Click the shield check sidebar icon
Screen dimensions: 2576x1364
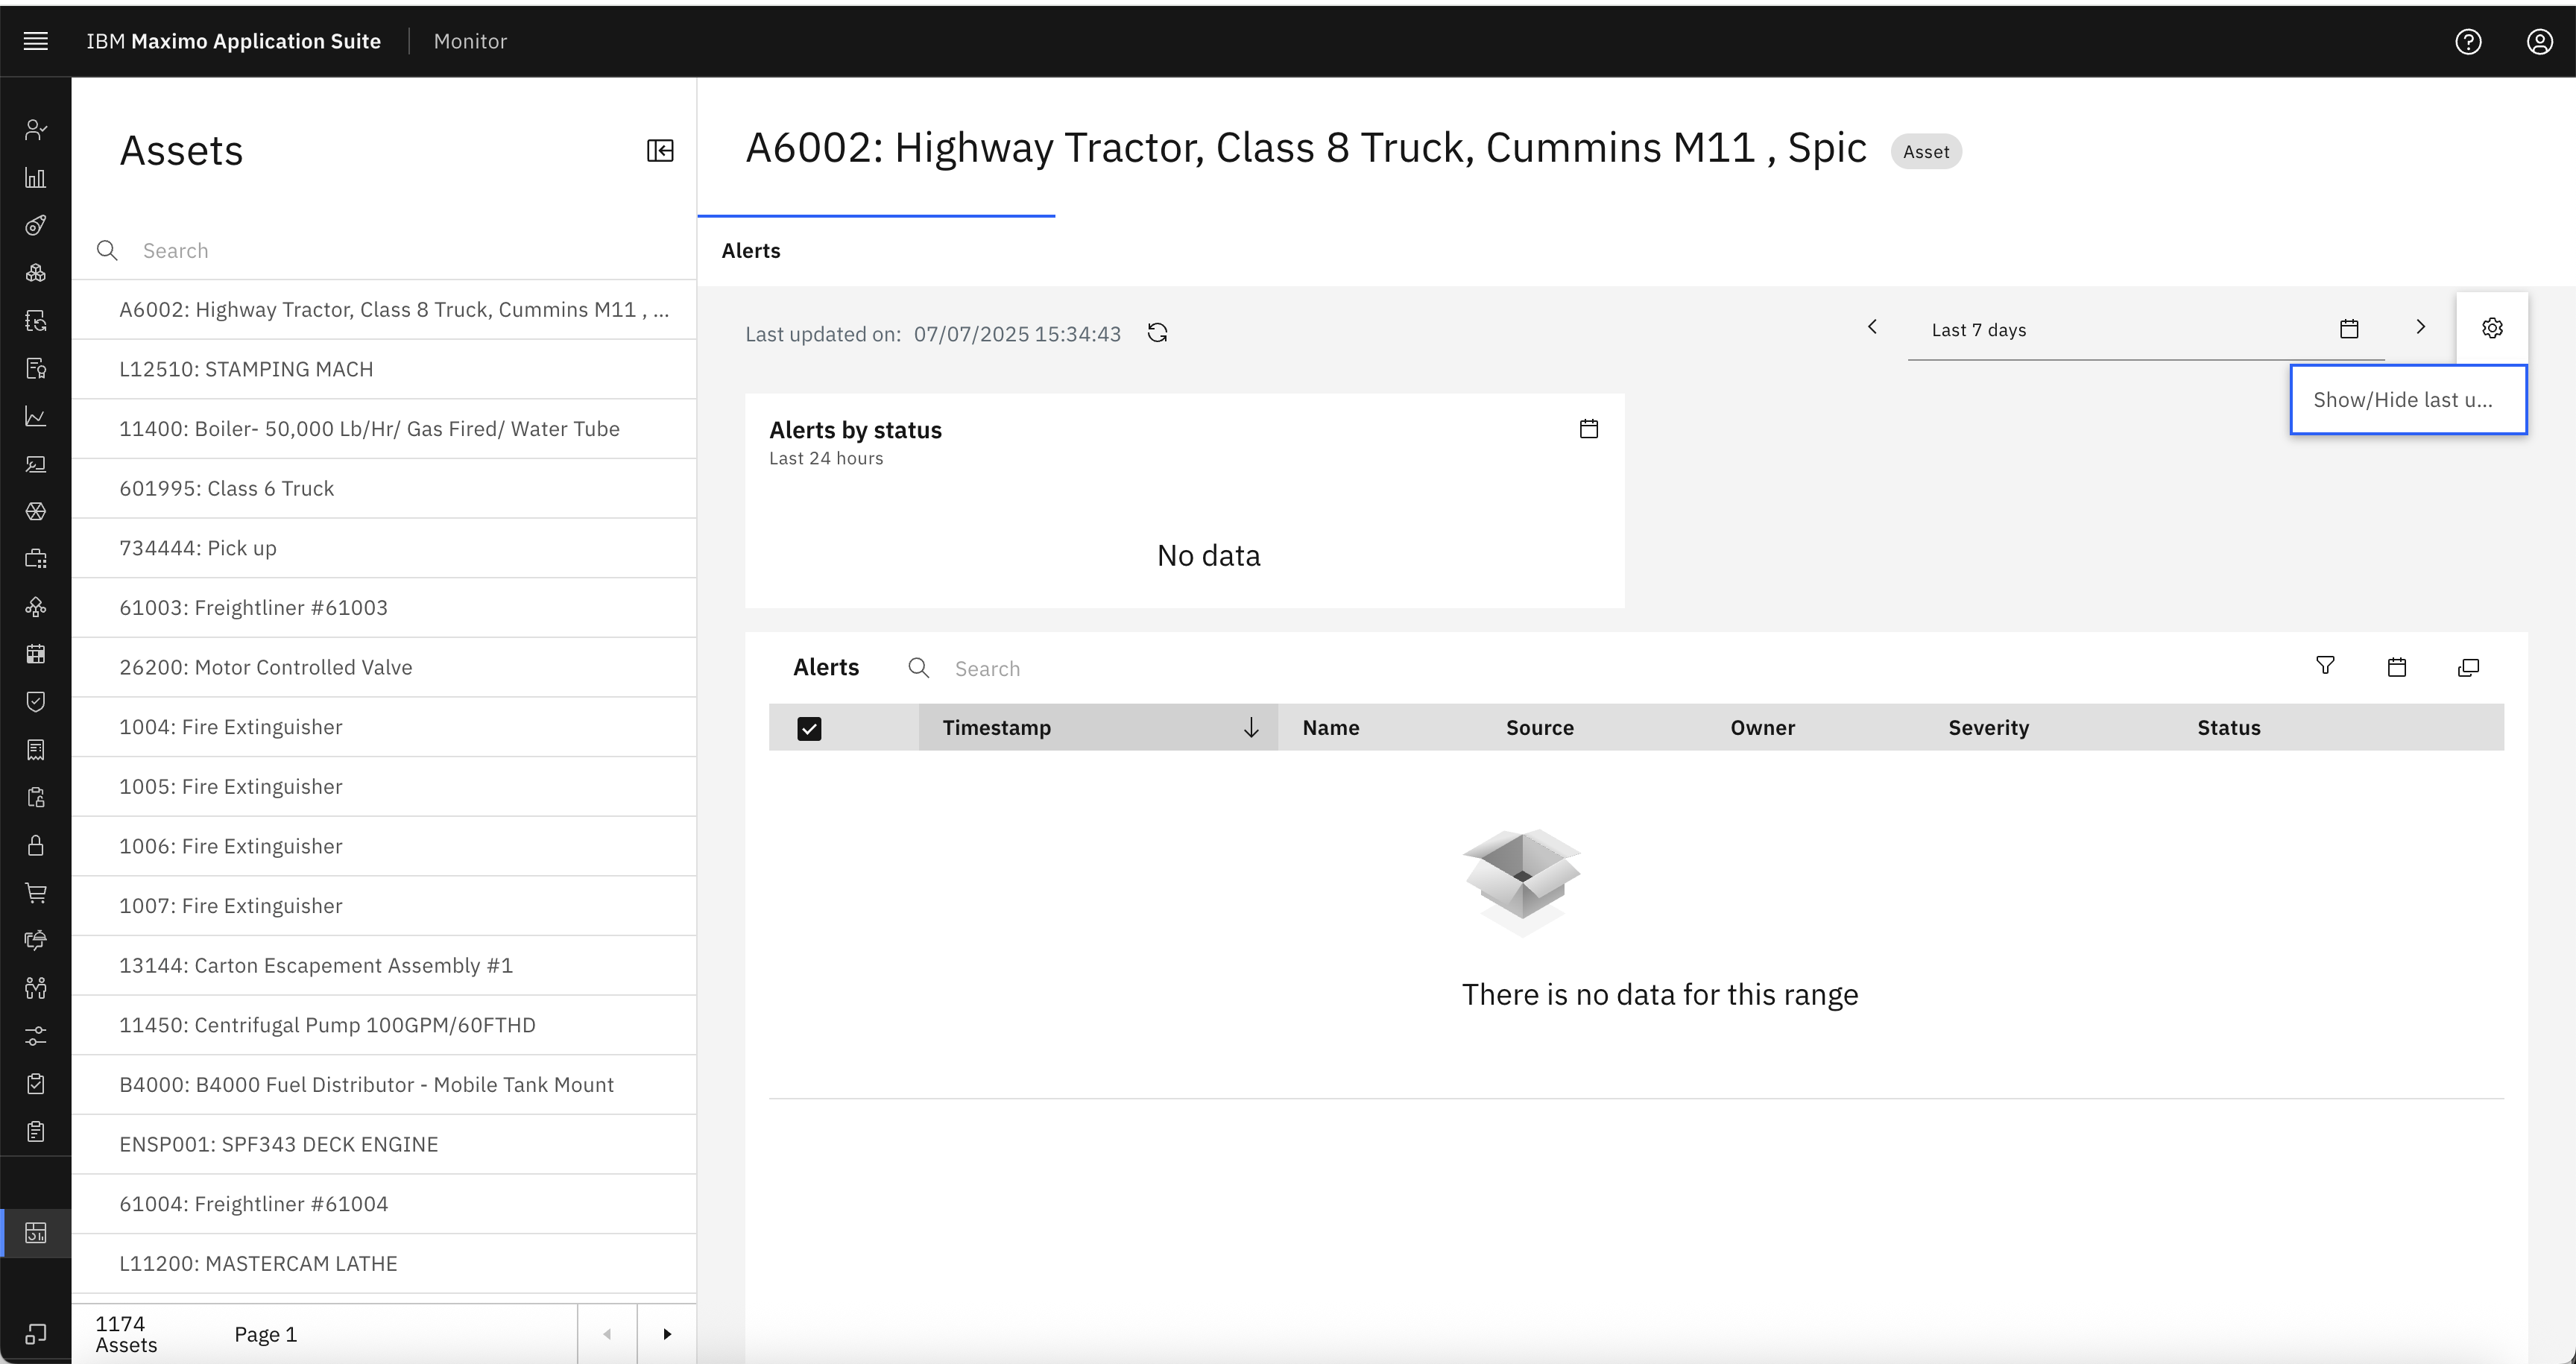(x=36, y=702)
